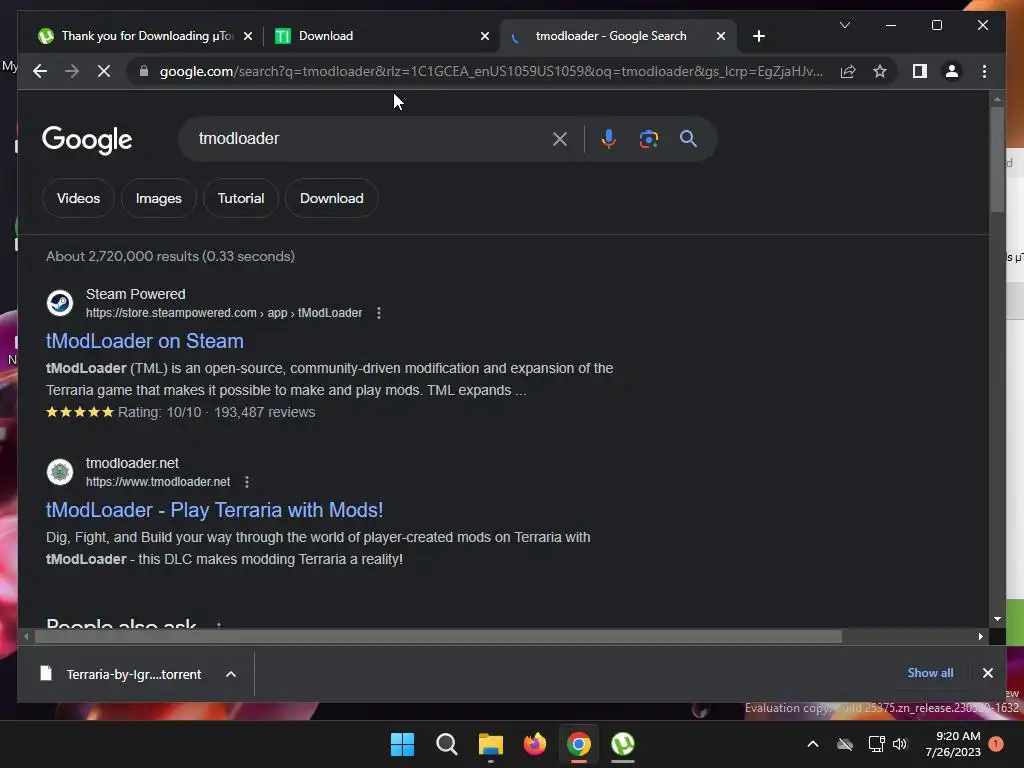Click the Chrome taskbar icon
This screenshot has height=768, width=1024.
click(579, 744)
